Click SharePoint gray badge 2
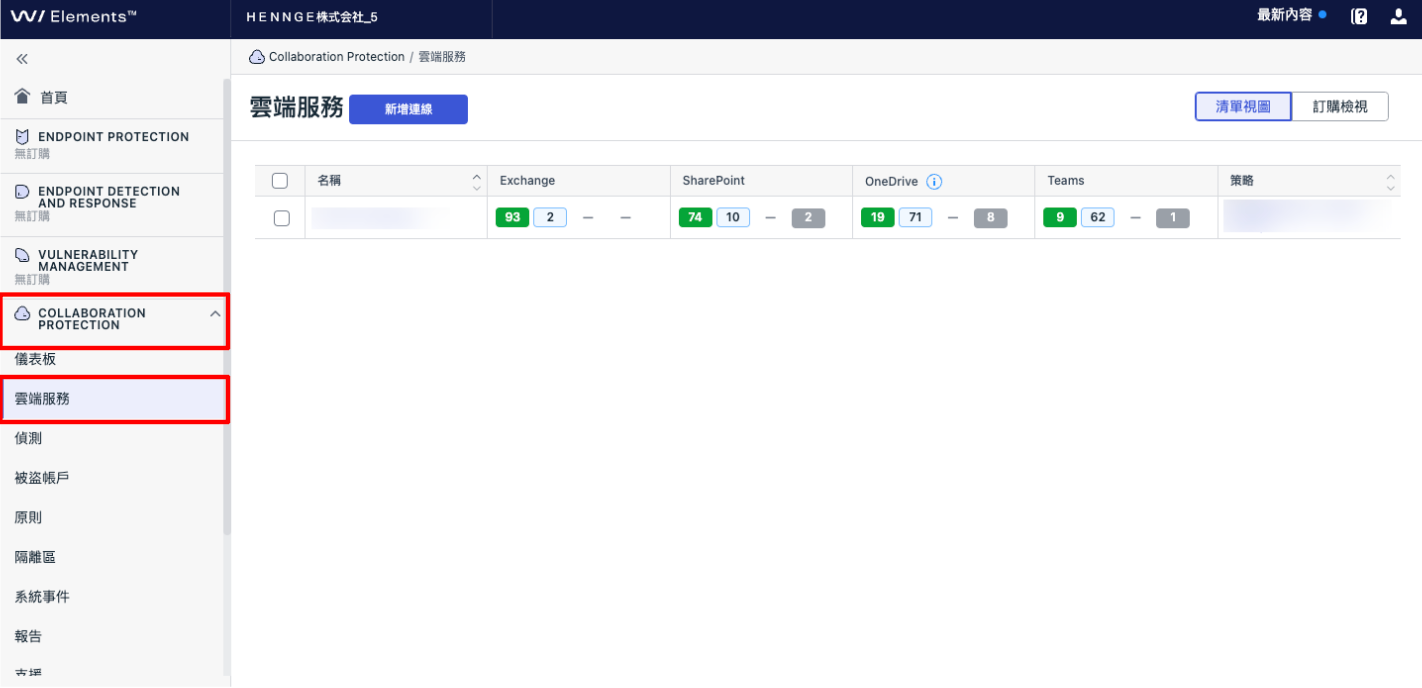The width and height of the screenshot is (1422, 688). tap(808, 218)
